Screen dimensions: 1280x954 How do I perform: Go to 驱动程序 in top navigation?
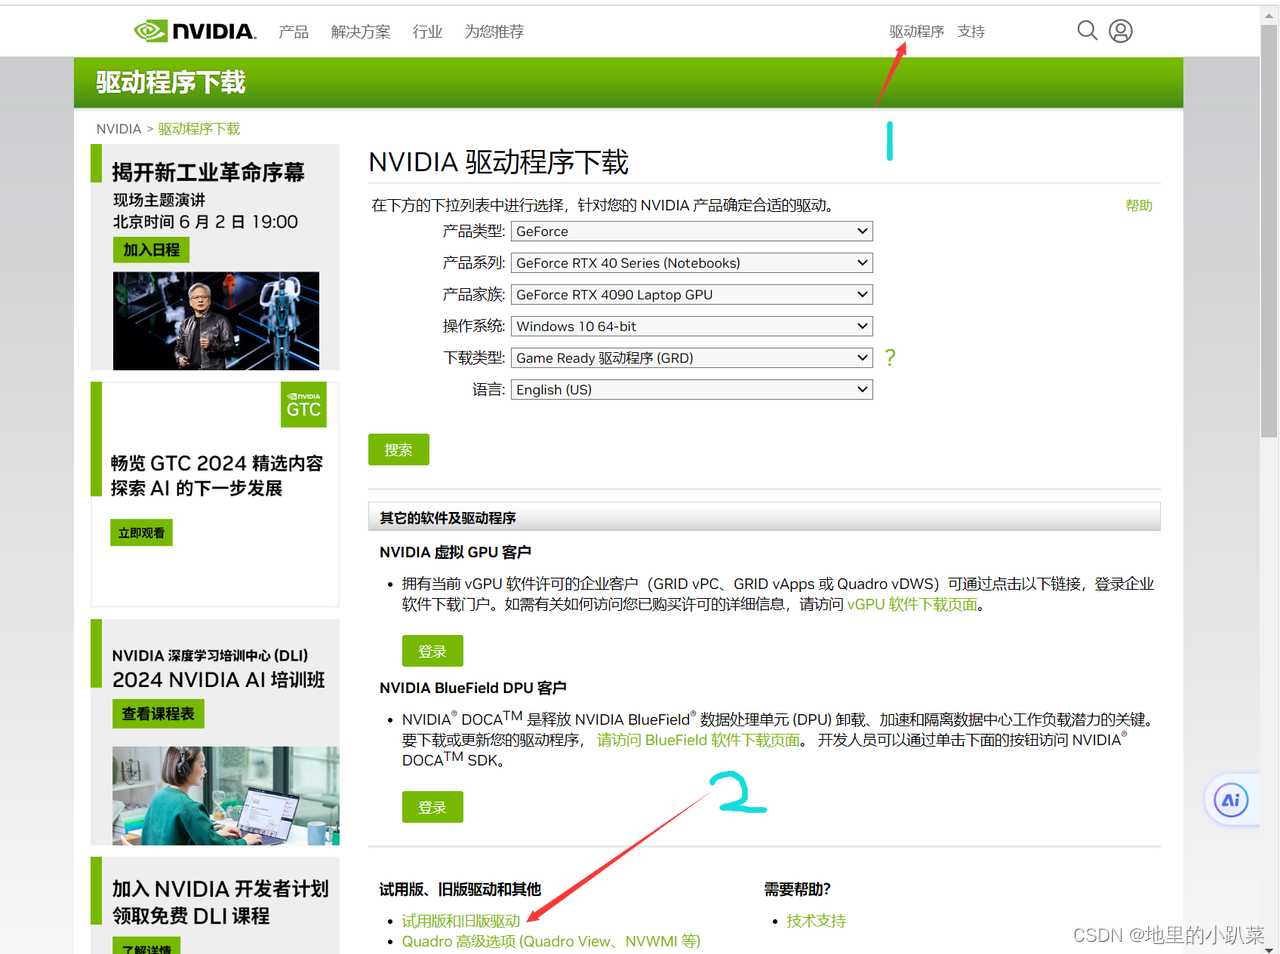click(917, 32)
